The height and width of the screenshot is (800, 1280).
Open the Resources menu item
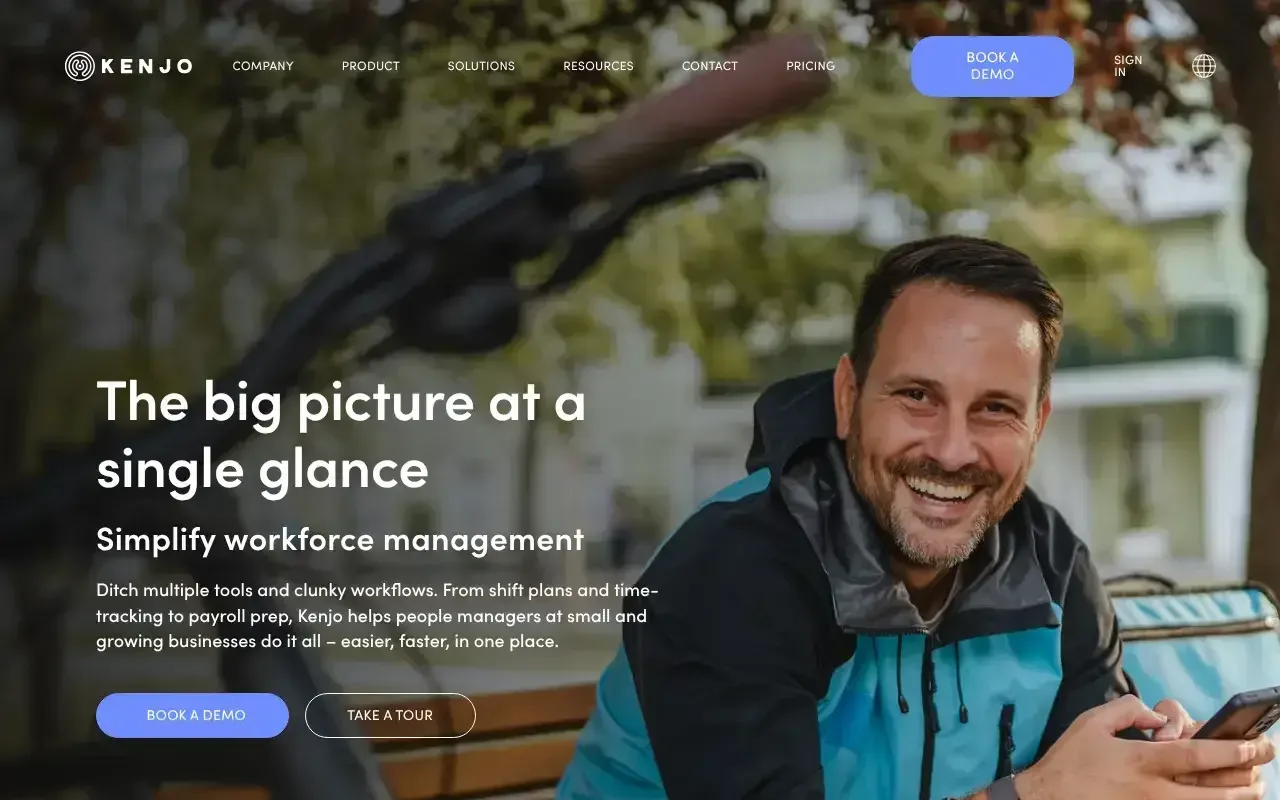(598, 66)
